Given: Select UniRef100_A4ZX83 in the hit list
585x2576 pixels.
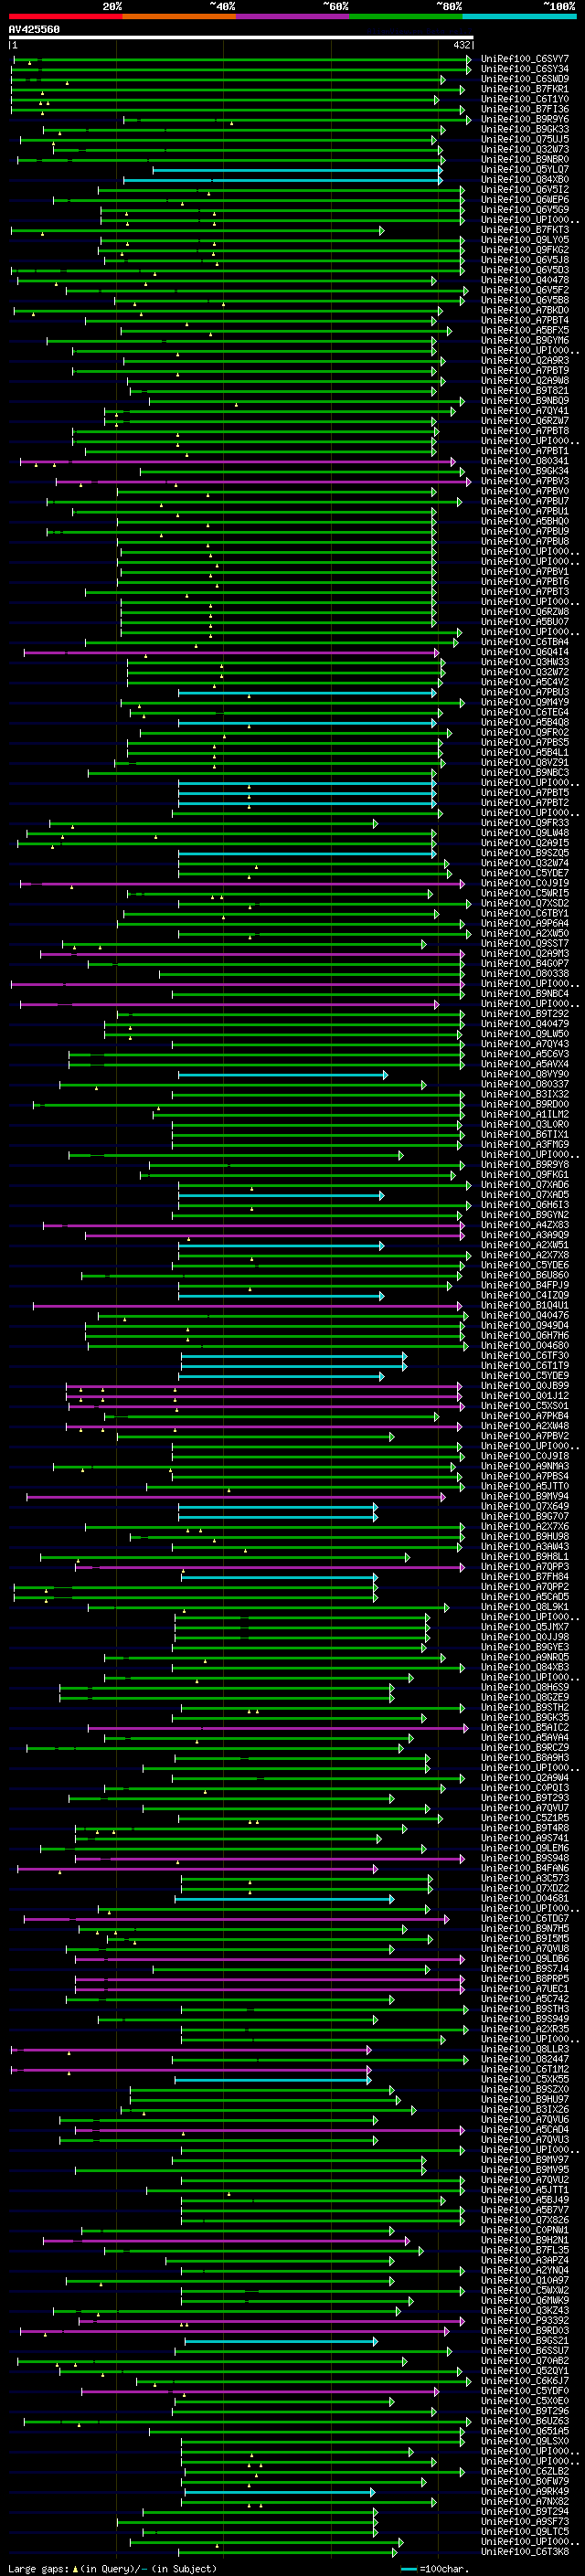Looking at the screenshot, I should (525, 1225).
